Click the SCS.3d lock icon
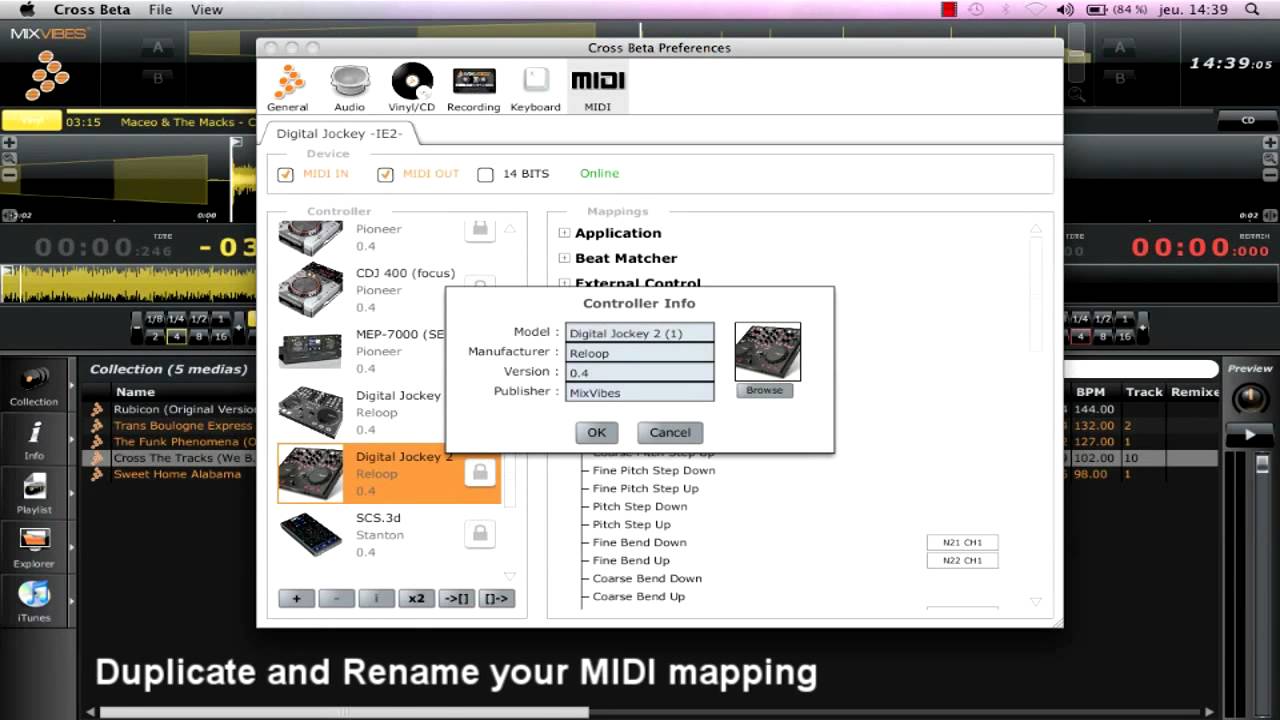The height and width of the screenshot is (720, 1280). pos(480,534)
